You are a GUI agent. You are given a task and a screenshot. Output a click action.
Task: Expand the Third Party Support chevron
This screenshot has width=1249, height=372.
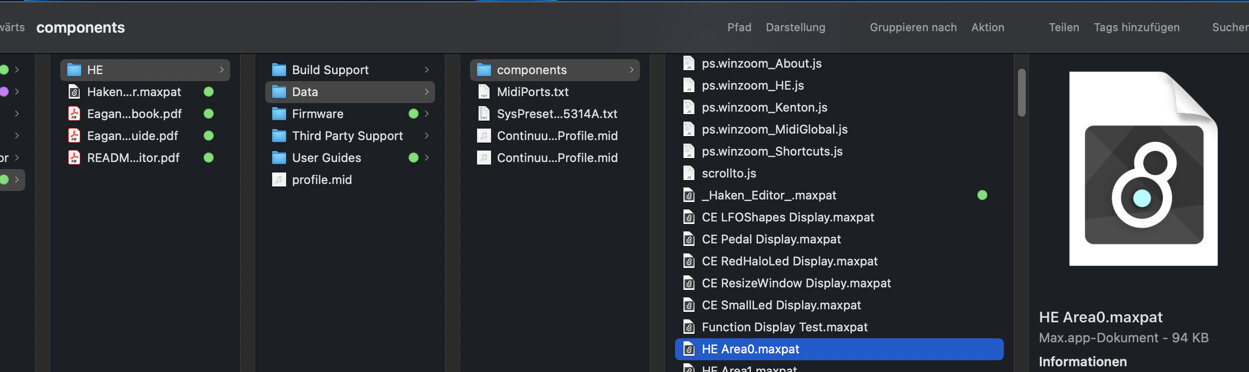426,136
